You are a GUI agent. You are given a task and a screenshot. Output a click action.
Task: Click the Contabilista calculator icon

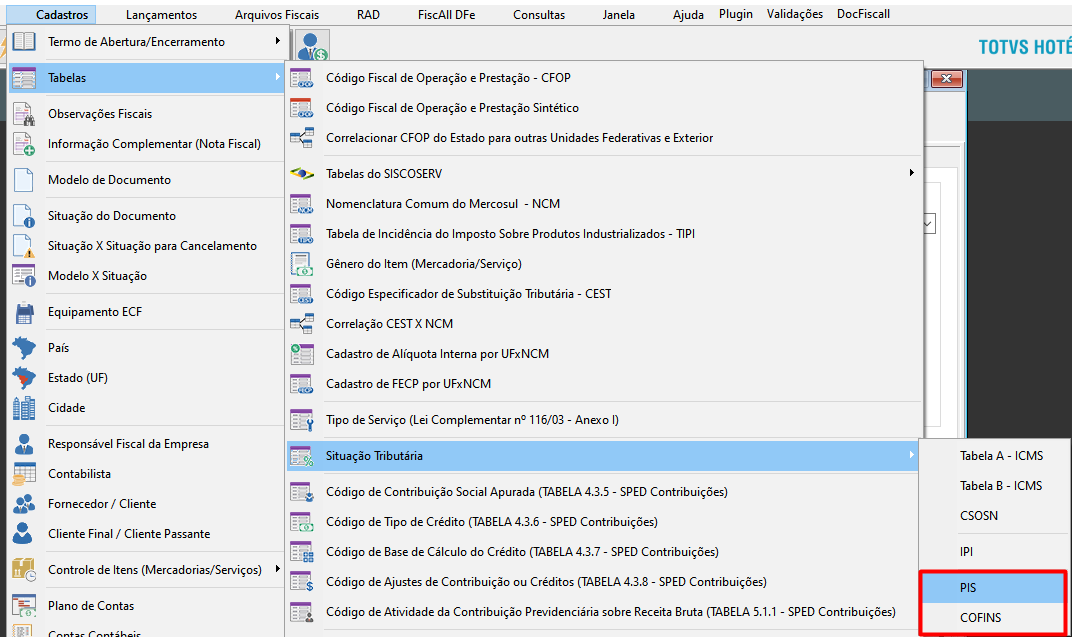(x=24, y=474)
